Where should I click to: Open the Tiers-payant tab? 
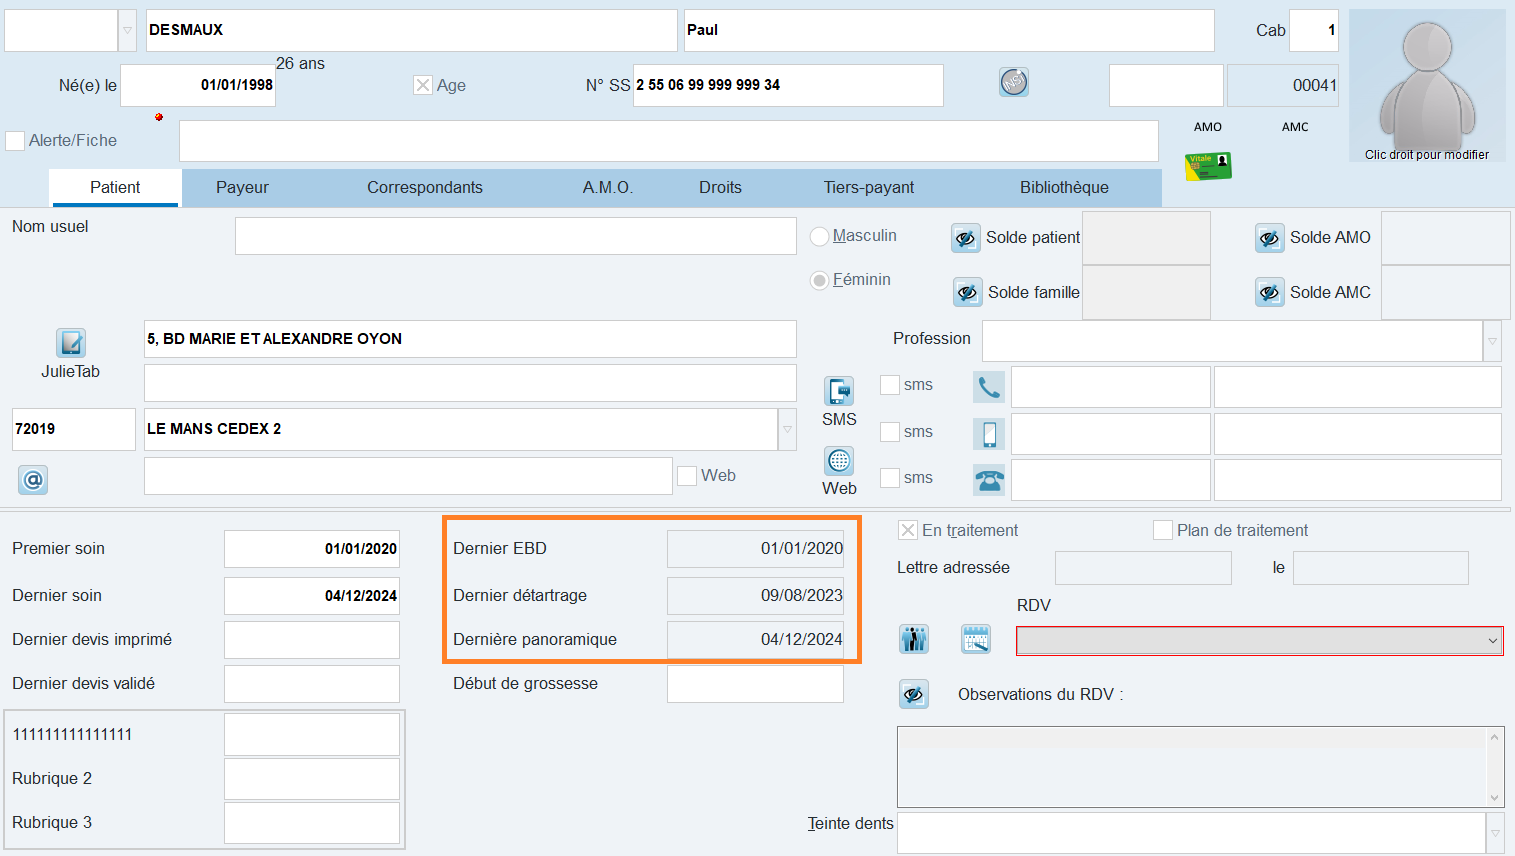click(x=868, y=188)
